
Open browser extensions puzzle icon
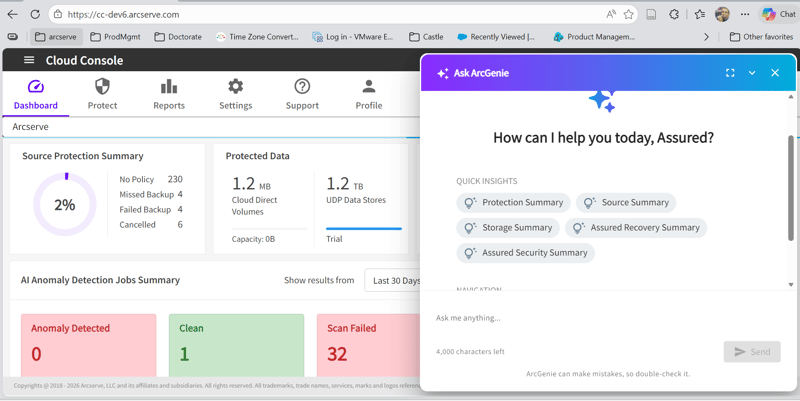(x=674, y=14)
